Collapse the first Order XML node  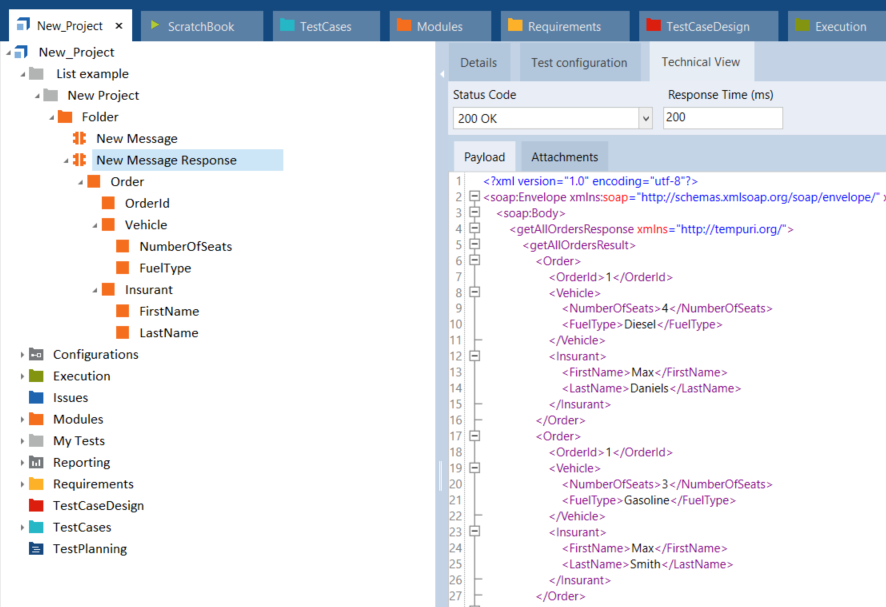coord(474,261)
